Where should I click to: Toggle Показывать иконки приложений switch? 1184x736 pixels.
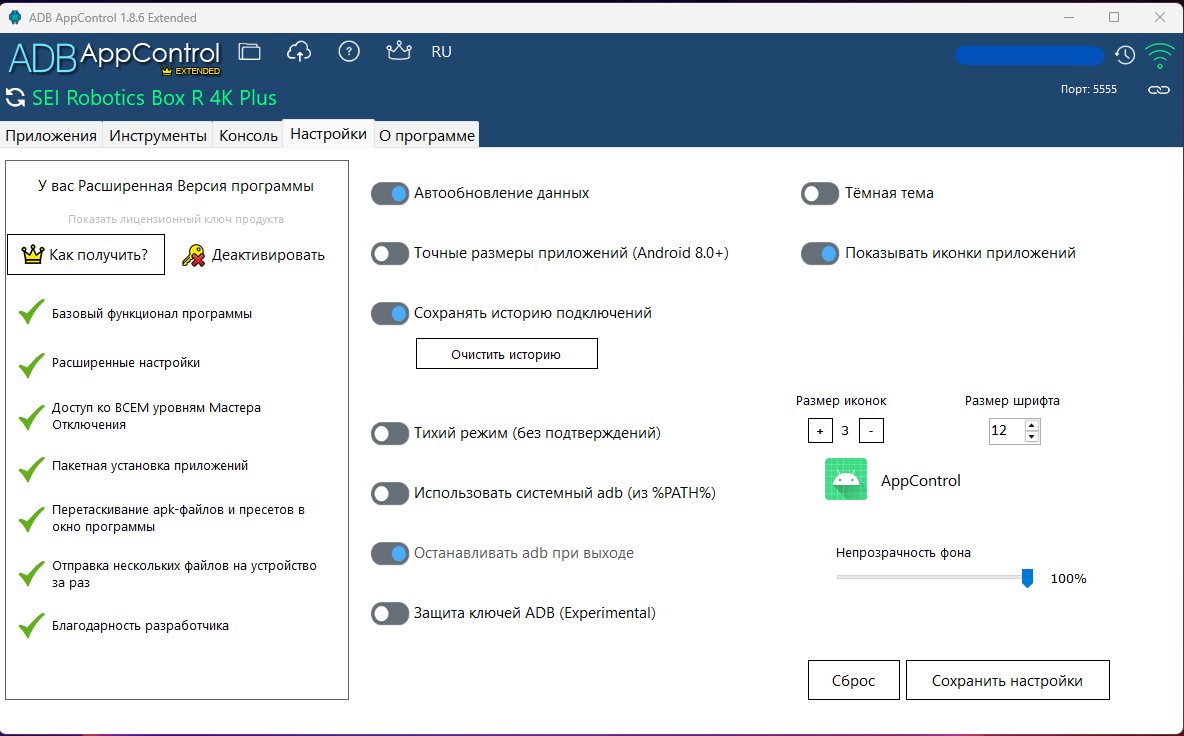coord(820,254)
